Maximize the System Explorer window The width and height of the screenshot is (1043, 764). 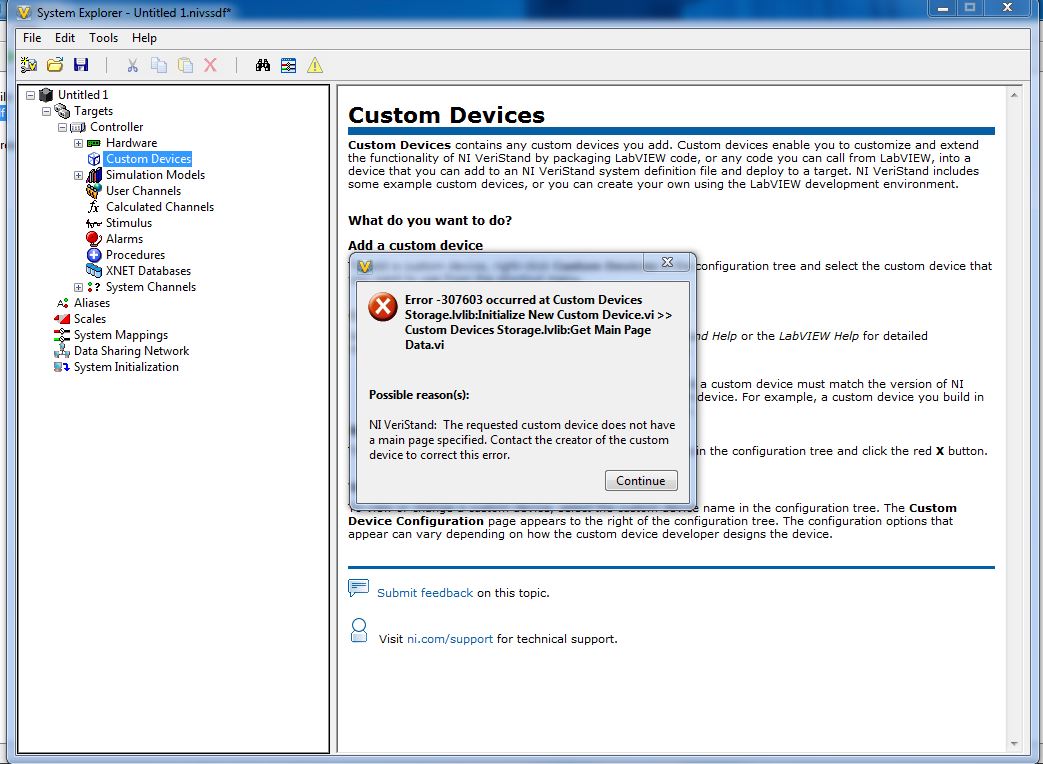(x=970, y=8)
